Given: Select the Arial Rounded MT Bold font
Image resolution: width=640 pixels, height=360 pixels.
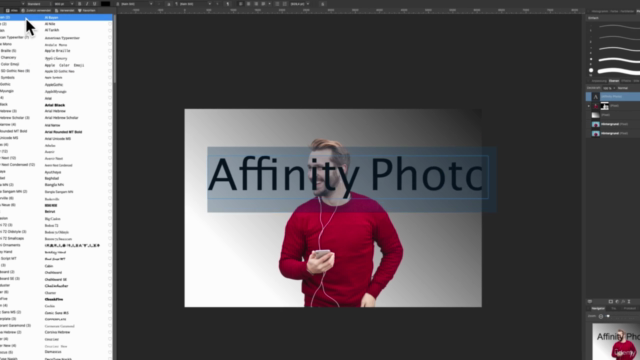Looking at the screenshot, I should click(63, 132).
